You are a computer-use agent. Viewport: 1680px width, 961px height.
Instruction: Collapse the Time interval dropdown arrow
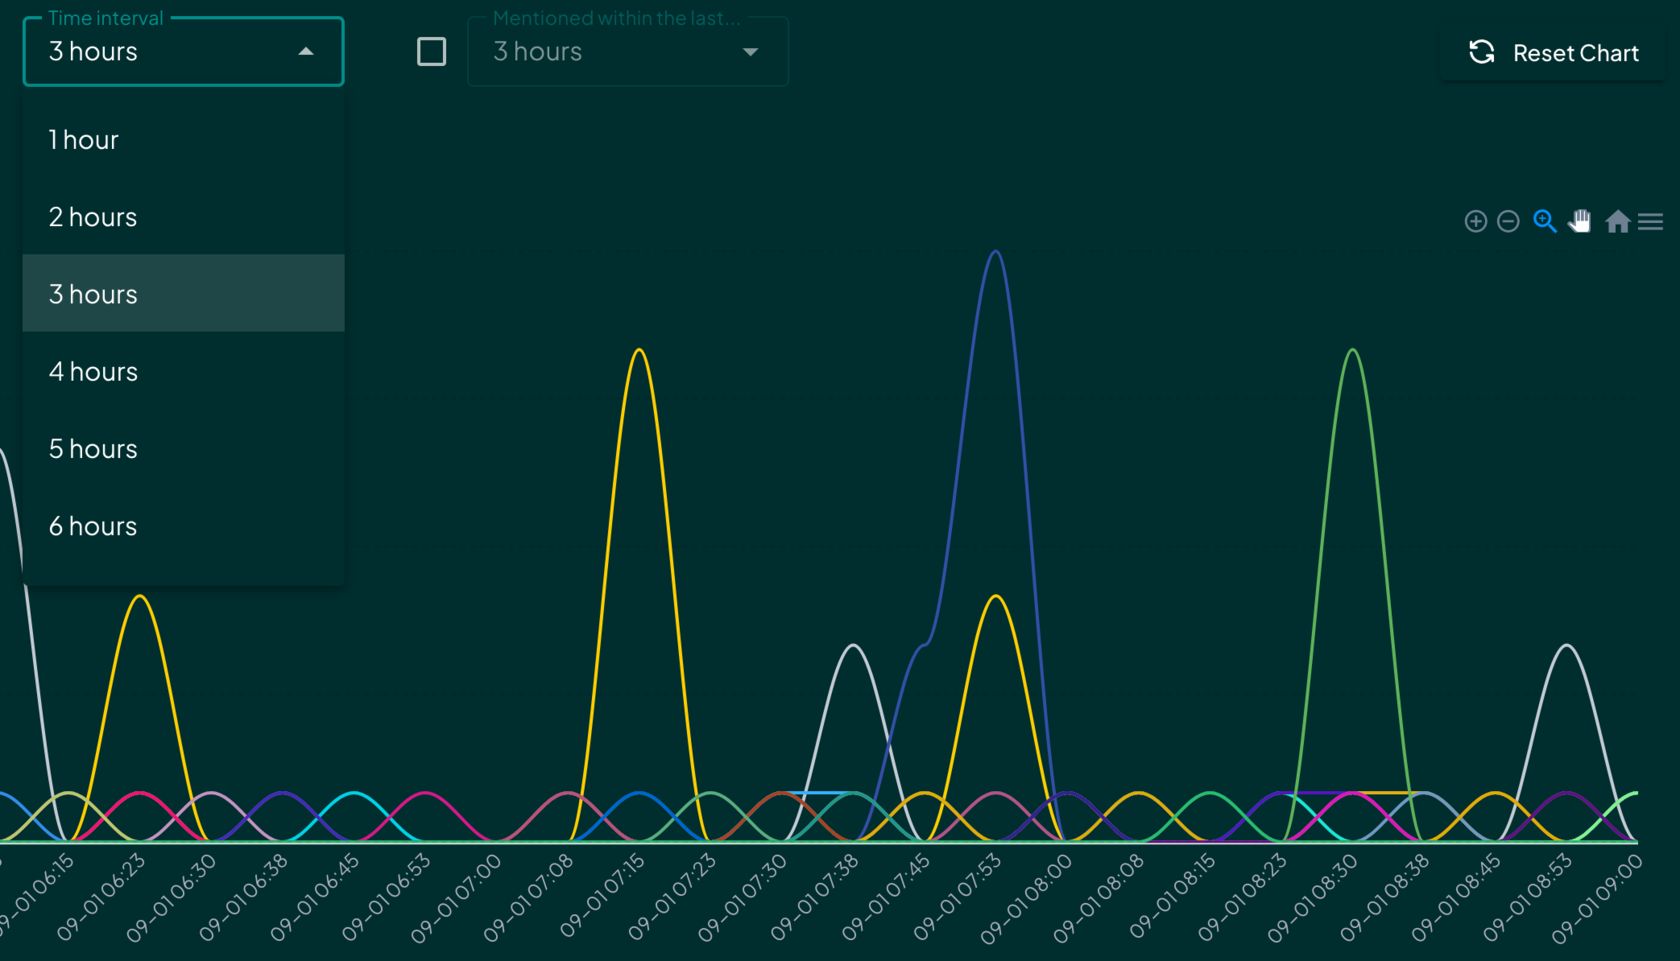pyautogui.click(x=306, y=51)
